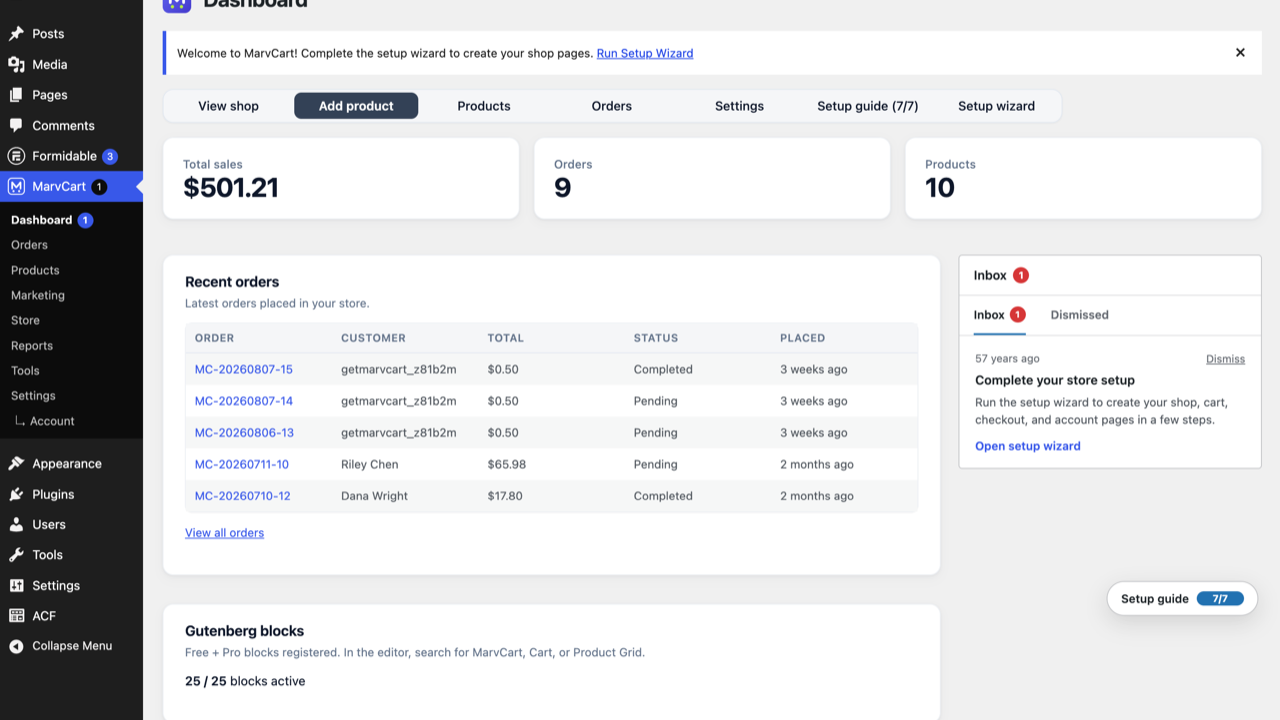The height and width of the screenshot is (720, 1280).
Task: Click the Products count summary card
Action: (1083, 178)
